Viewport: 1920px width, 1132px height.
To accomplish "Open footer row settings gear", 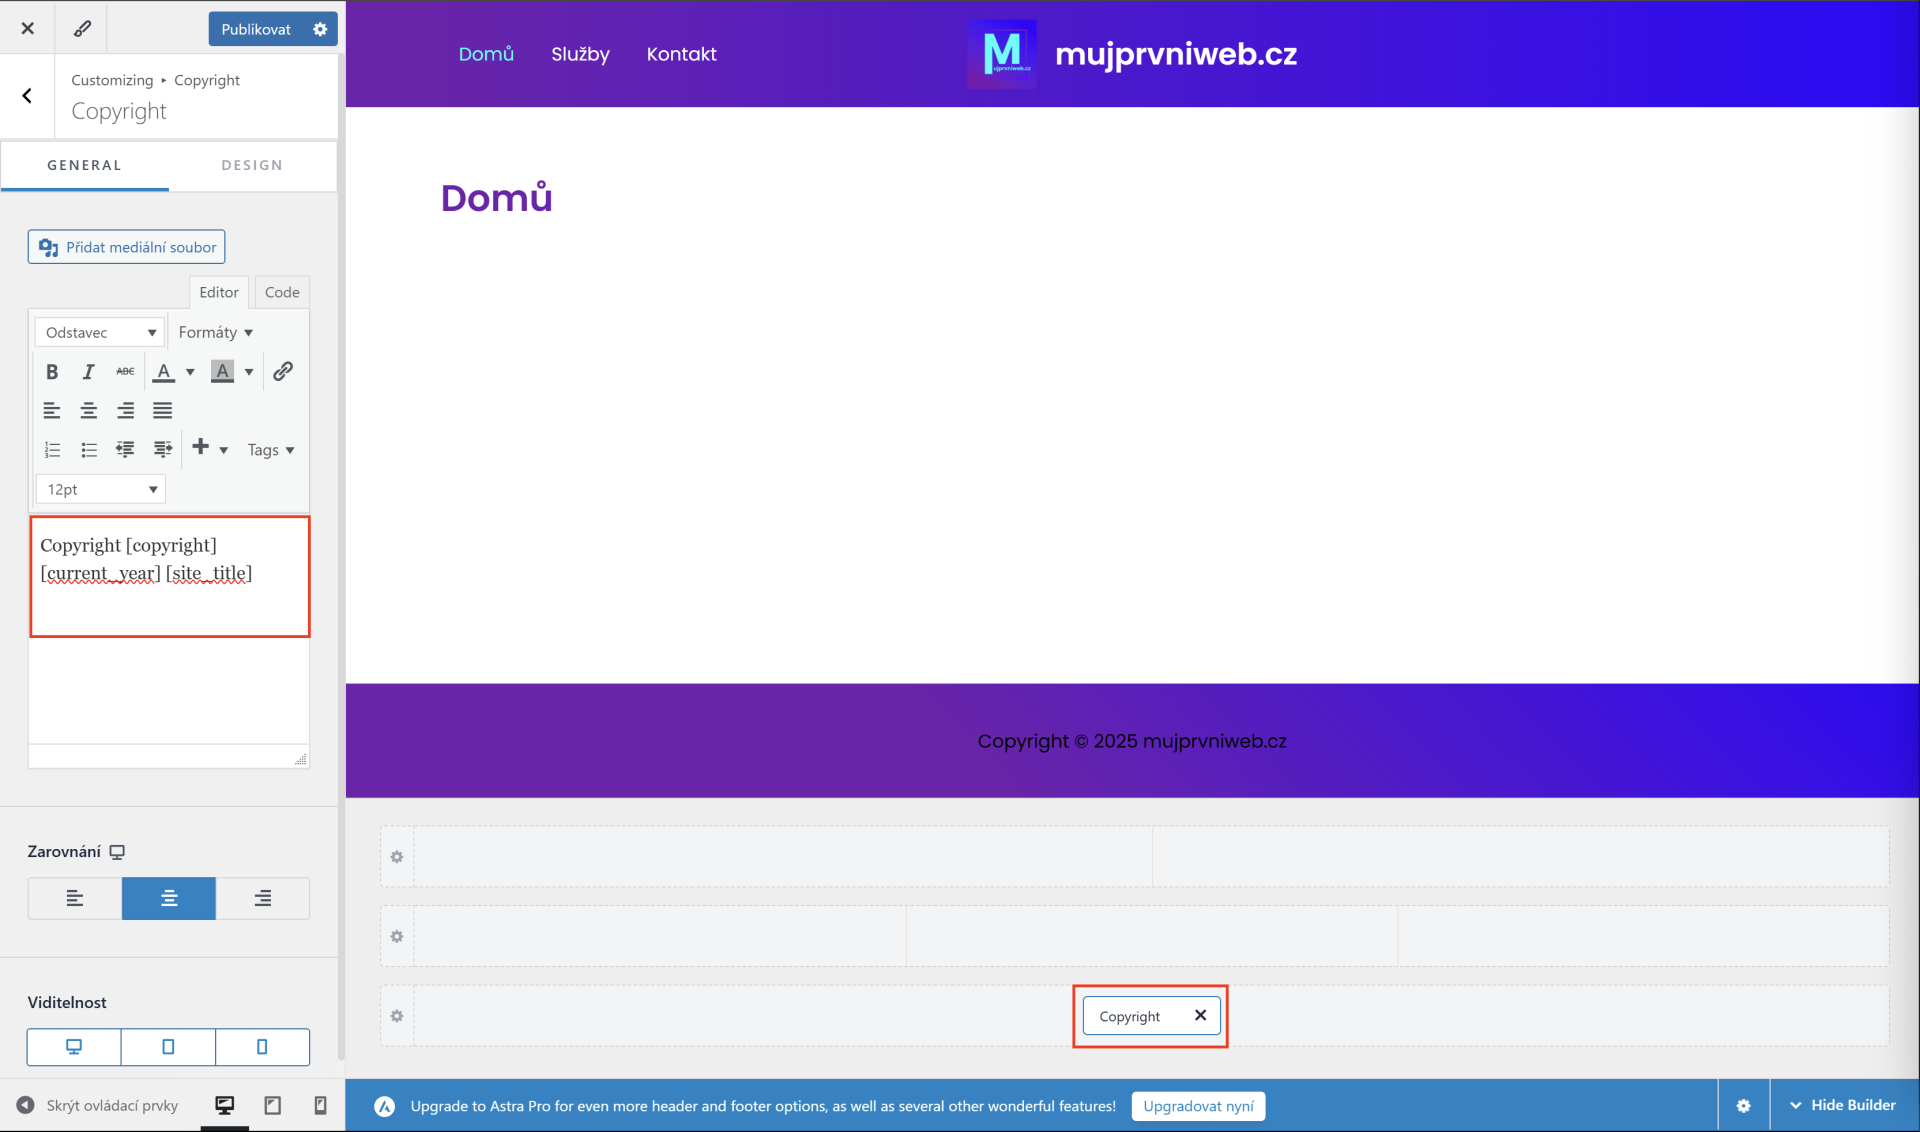I will pyautogui.click(x=397, y=1016).
